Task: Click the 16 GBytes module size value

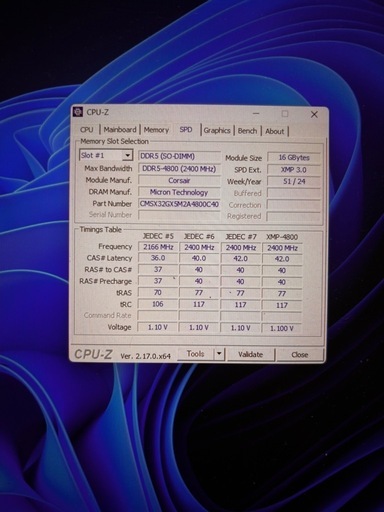Action: point(294,157)
